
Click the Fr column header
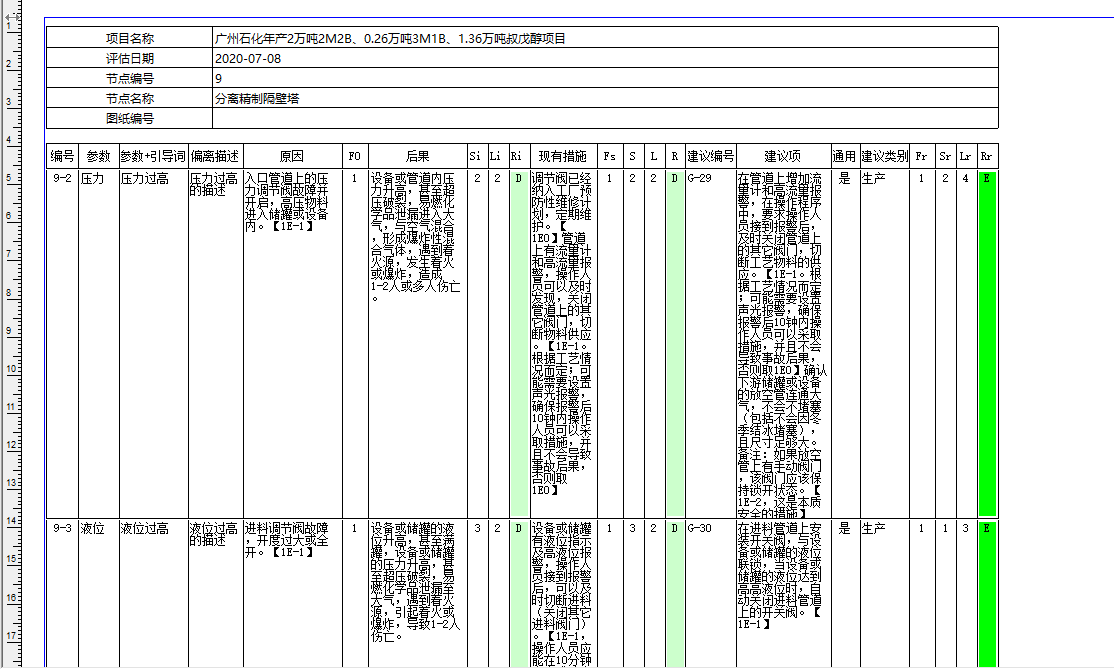coord(921,156)
